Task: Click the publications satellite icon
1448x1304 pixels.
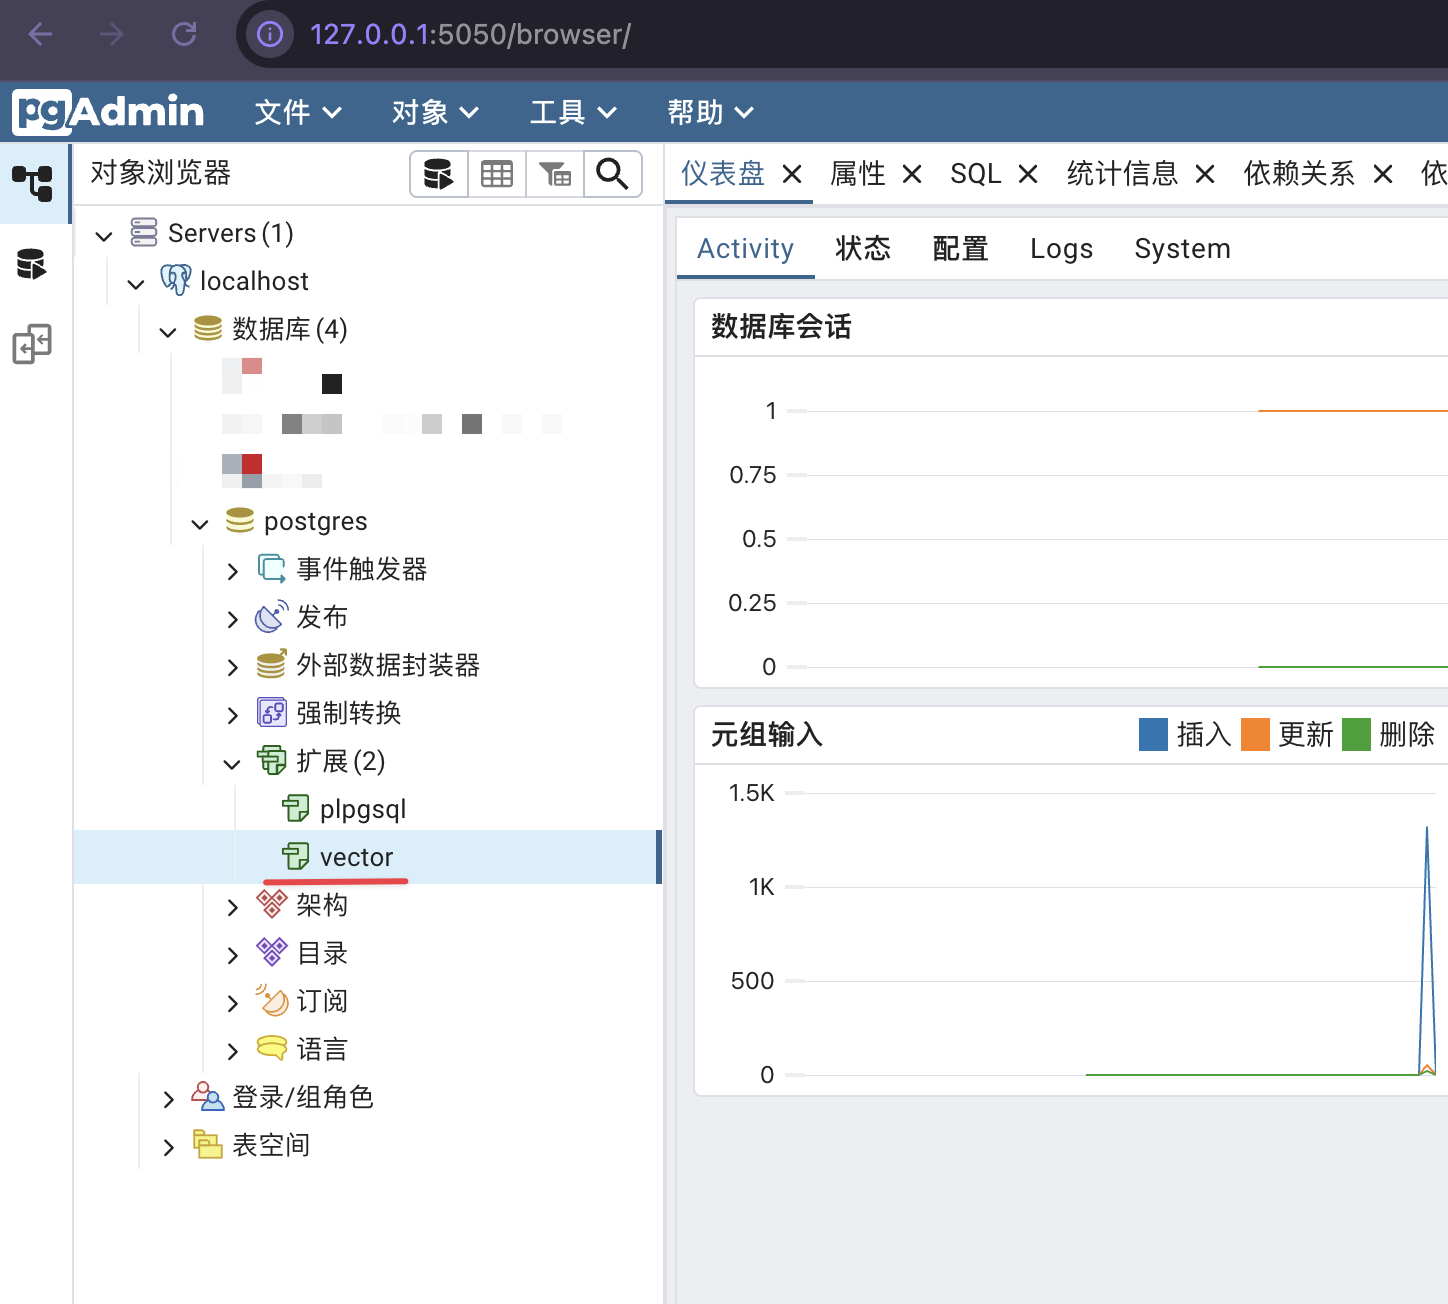Action: (272, 617)
